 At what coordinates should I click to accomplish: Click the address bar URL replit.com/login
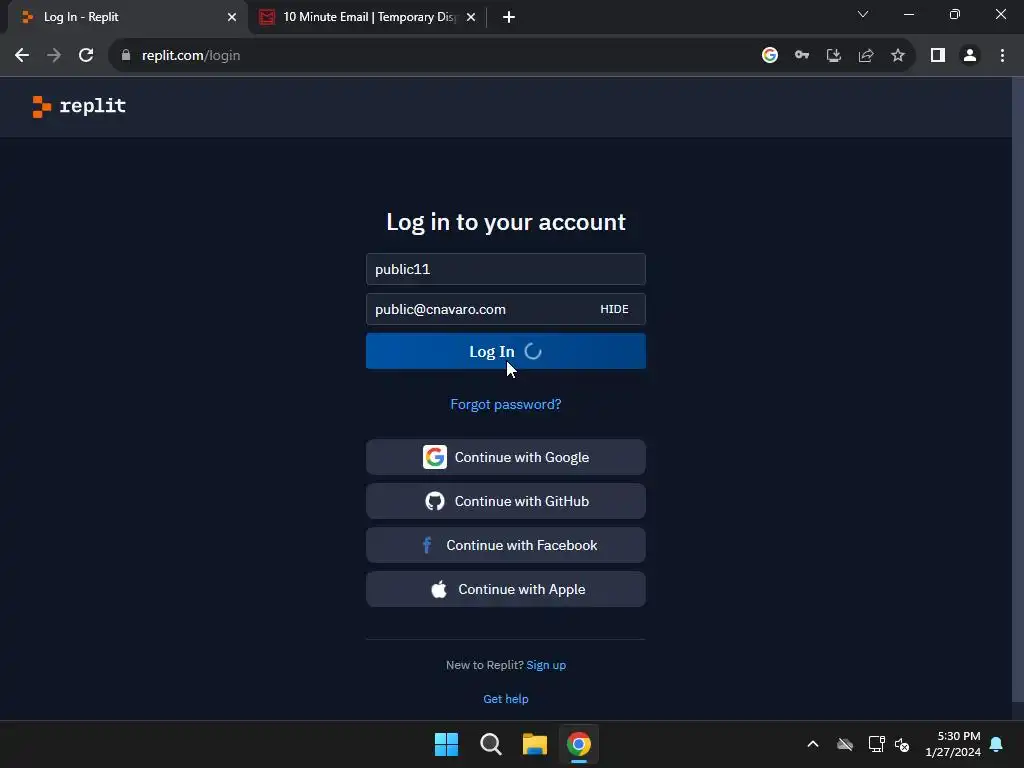(x=191, y=56)
